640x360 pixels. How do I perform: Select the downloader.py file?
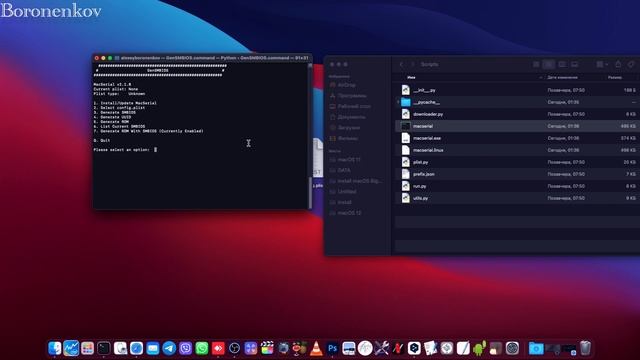(518, 114)
